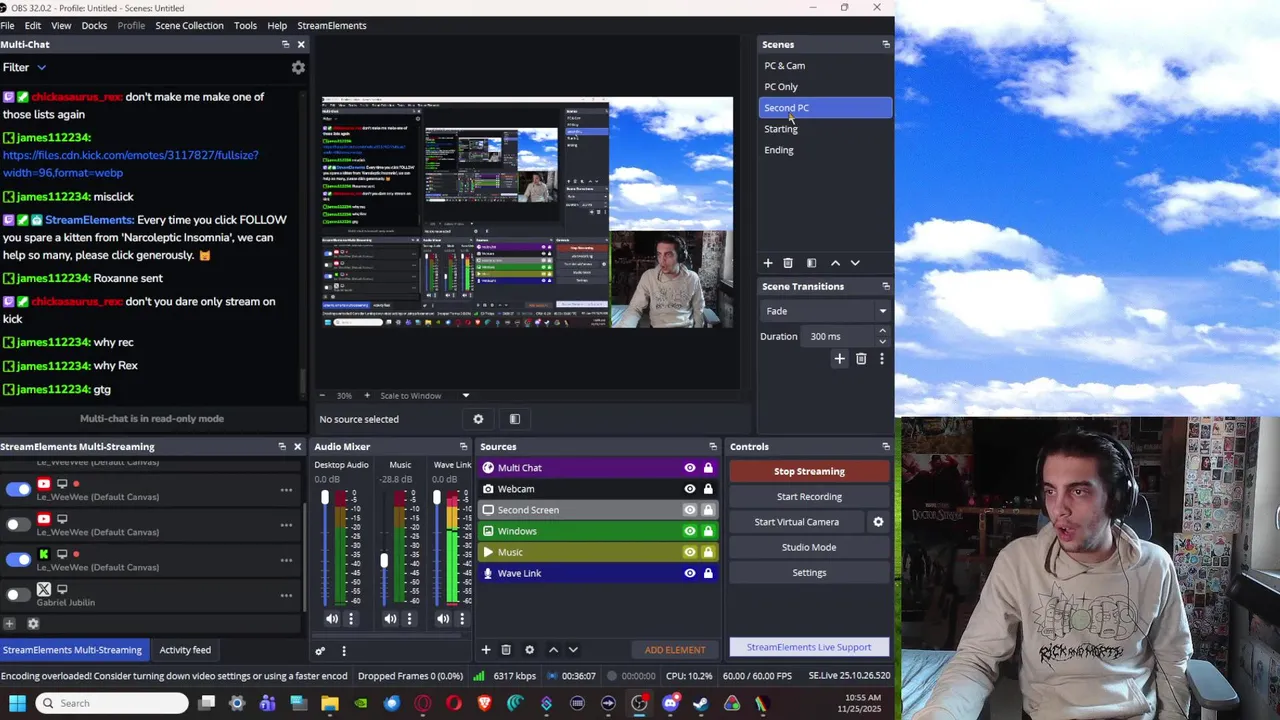The image size is (1280, 720).
Task: Enable Studio Mode
Action: click(x=809, y=547)
